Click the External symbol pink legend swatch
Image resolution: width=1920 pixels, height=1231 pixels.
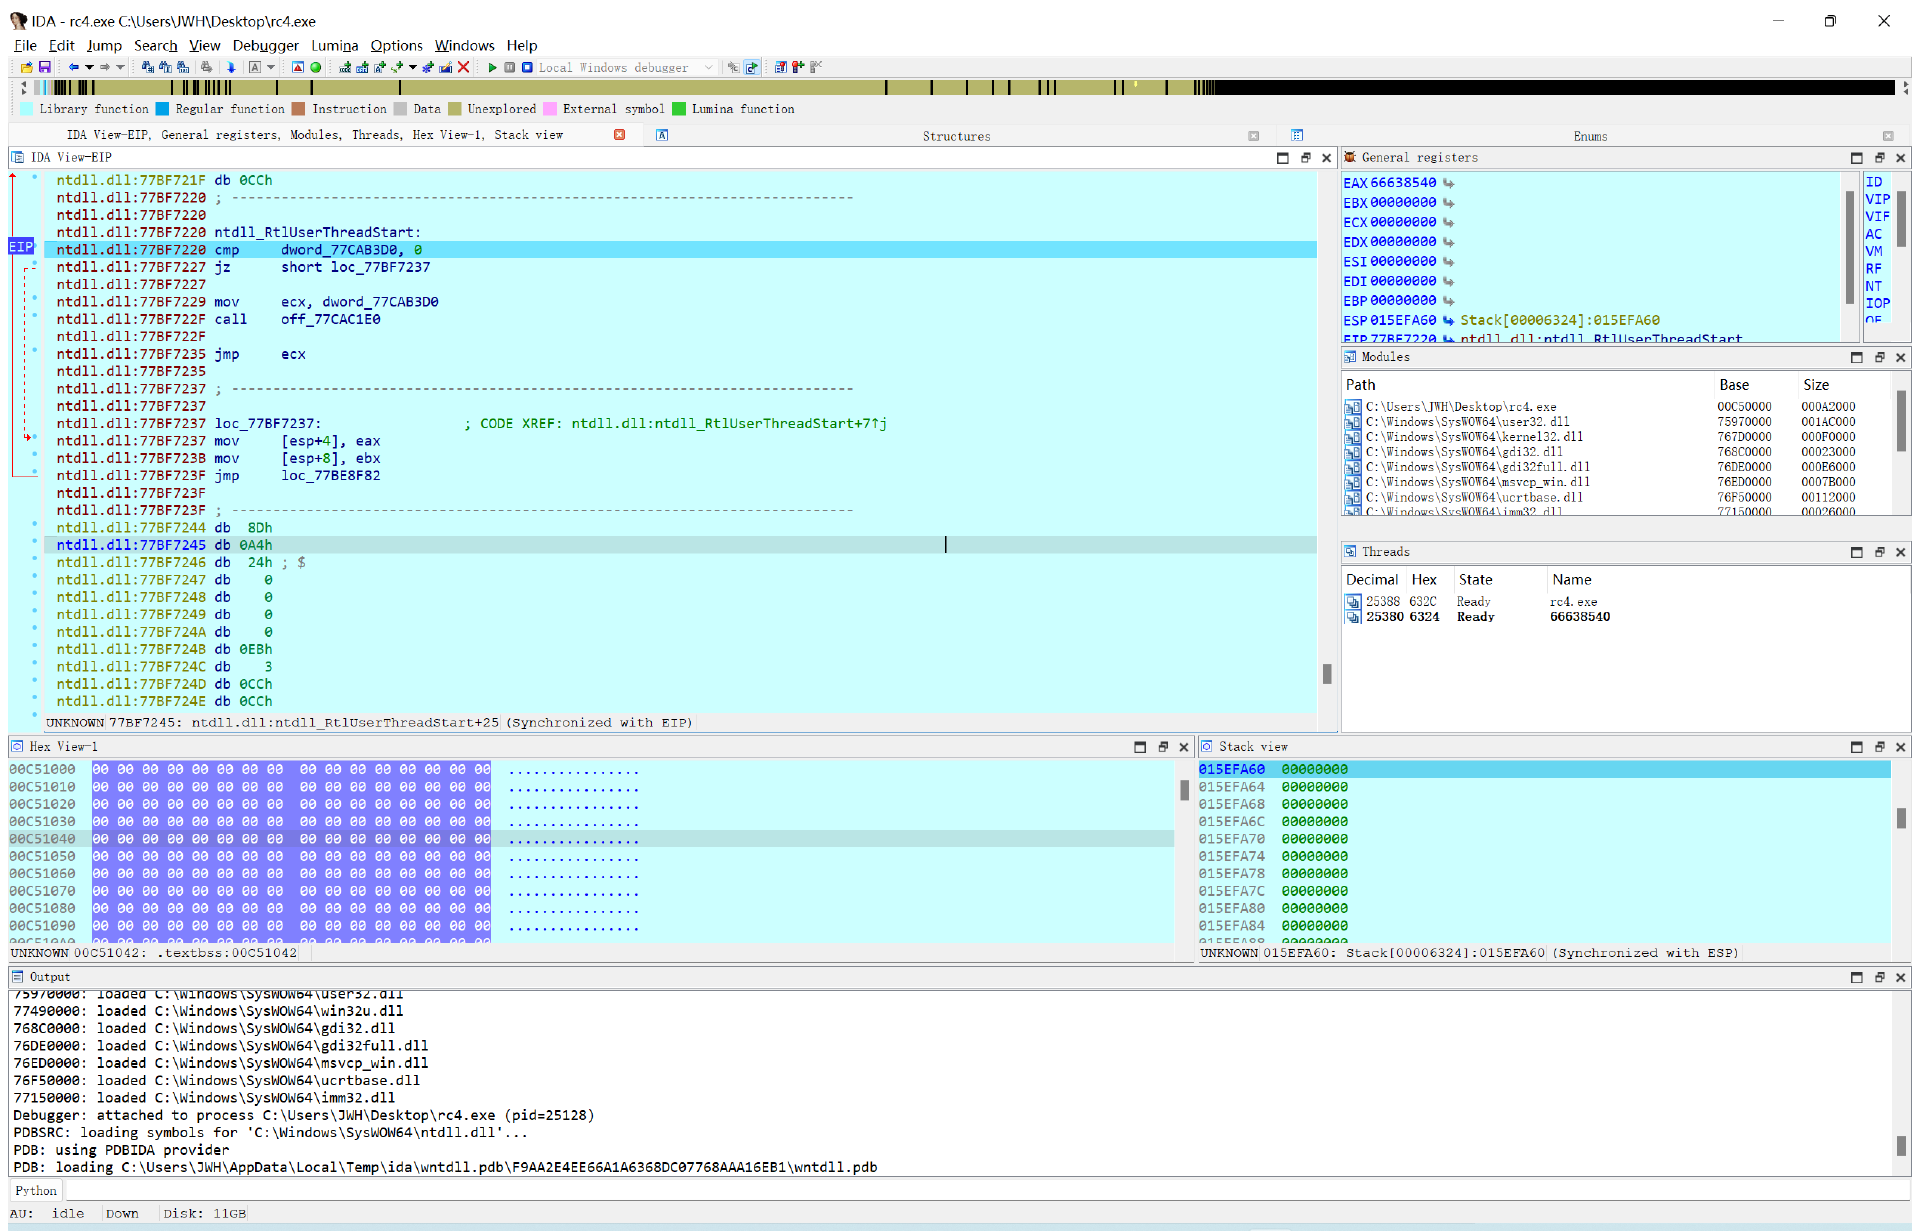pyautogui.click(x=550, y=109)
